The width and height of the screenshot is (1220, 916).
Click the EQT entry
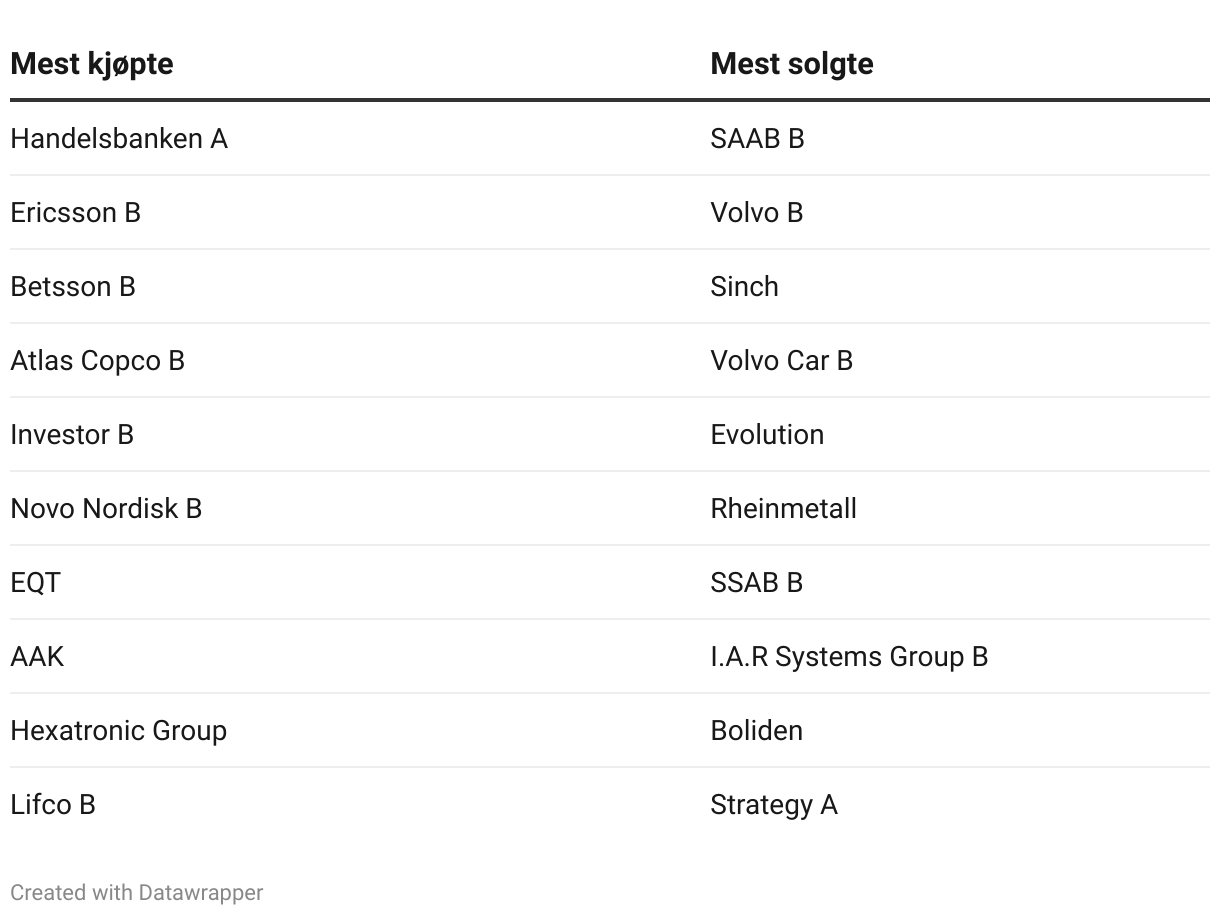coord(36,583)
